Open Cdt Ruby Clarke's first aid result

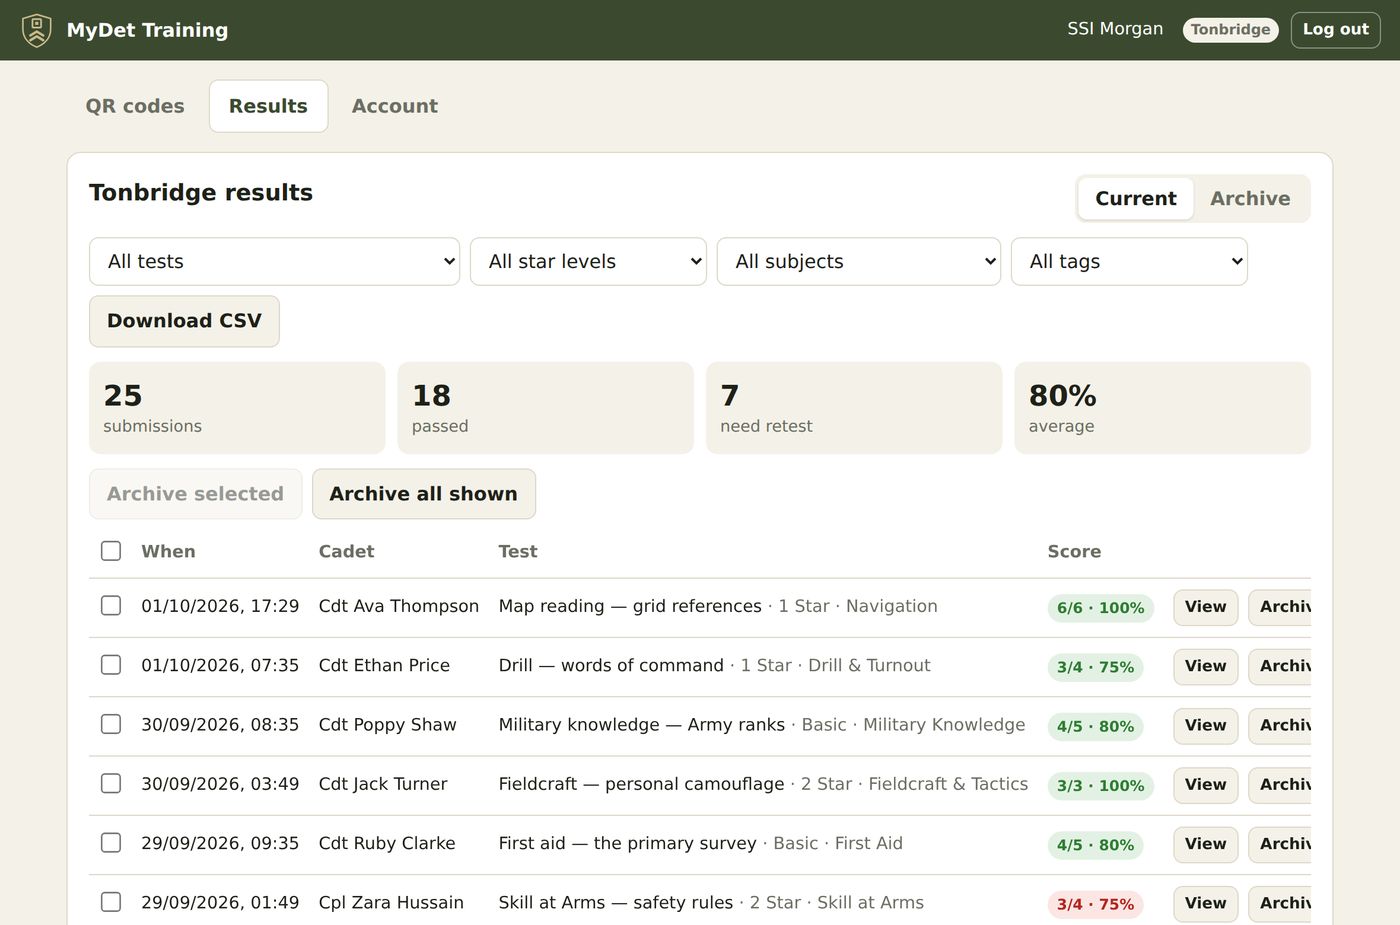pyautogui.click(x=1206, y=844)
